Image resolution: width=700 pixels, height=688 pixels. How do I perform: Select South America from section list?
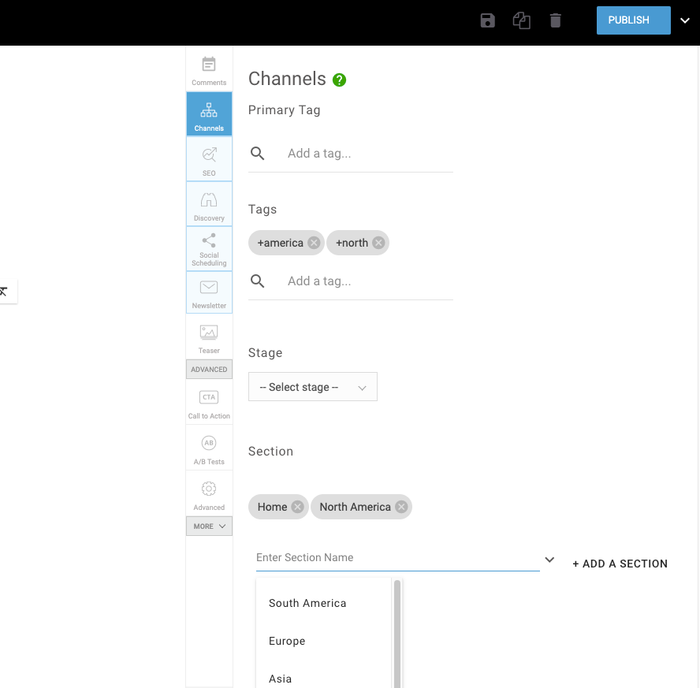tap(307, 603)
